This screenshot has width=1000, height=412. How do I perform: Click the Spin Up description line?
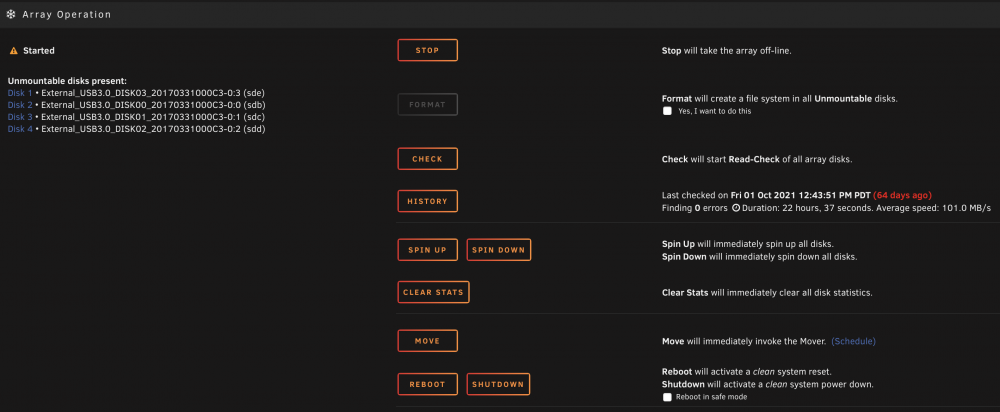pyautogui.click(x=747, y=244)
